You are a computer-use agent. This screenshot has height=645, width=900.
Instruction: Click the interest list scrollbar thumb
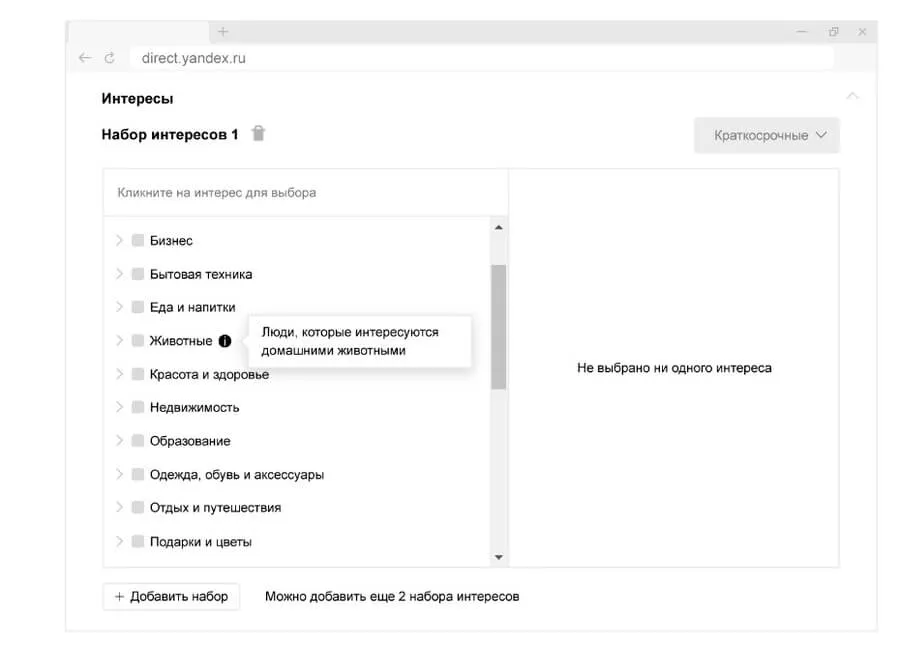tap(498, 325)
